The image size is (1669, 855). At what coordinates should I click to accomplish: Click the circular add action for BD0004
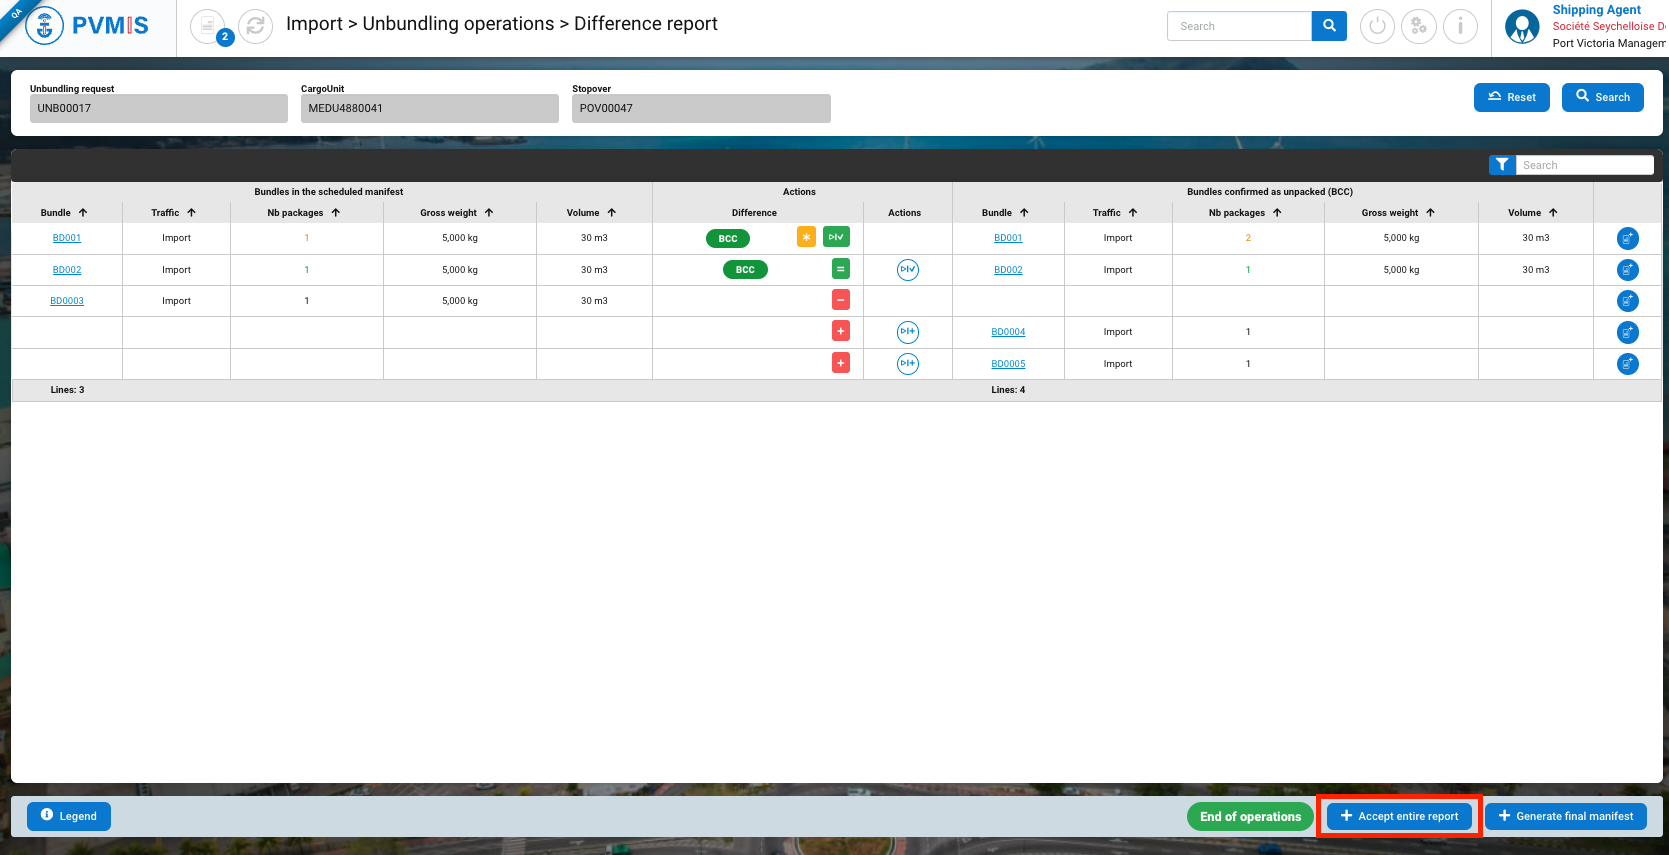pyautogui.click(x=907, y=332)
